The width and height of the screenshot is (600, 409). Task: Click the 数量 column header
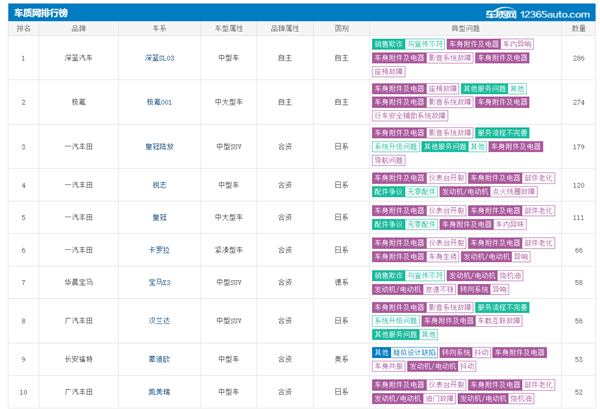(579, 29)
